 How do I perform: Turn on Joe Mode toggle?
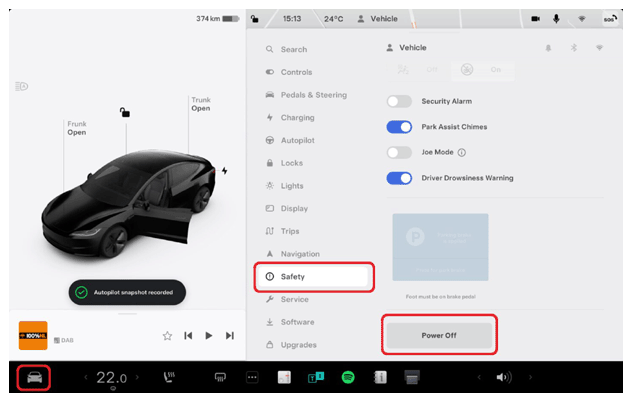pyautogui.click(x=399, y=152)
